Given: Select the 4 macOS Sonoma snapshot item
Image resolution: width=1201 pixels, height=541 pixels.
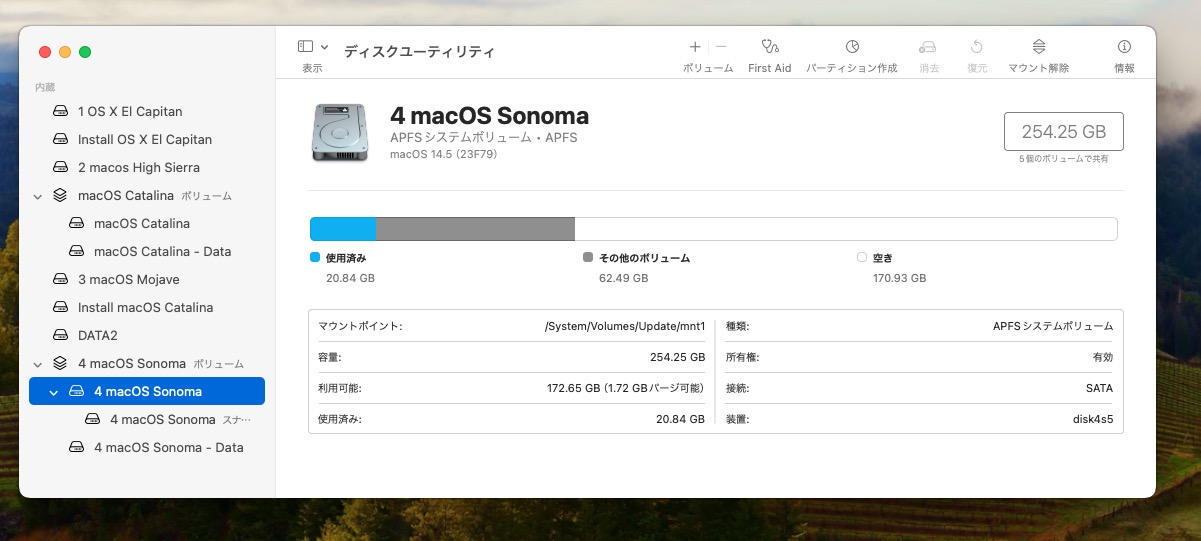Looking at the screenshot, I should [162, 420].
